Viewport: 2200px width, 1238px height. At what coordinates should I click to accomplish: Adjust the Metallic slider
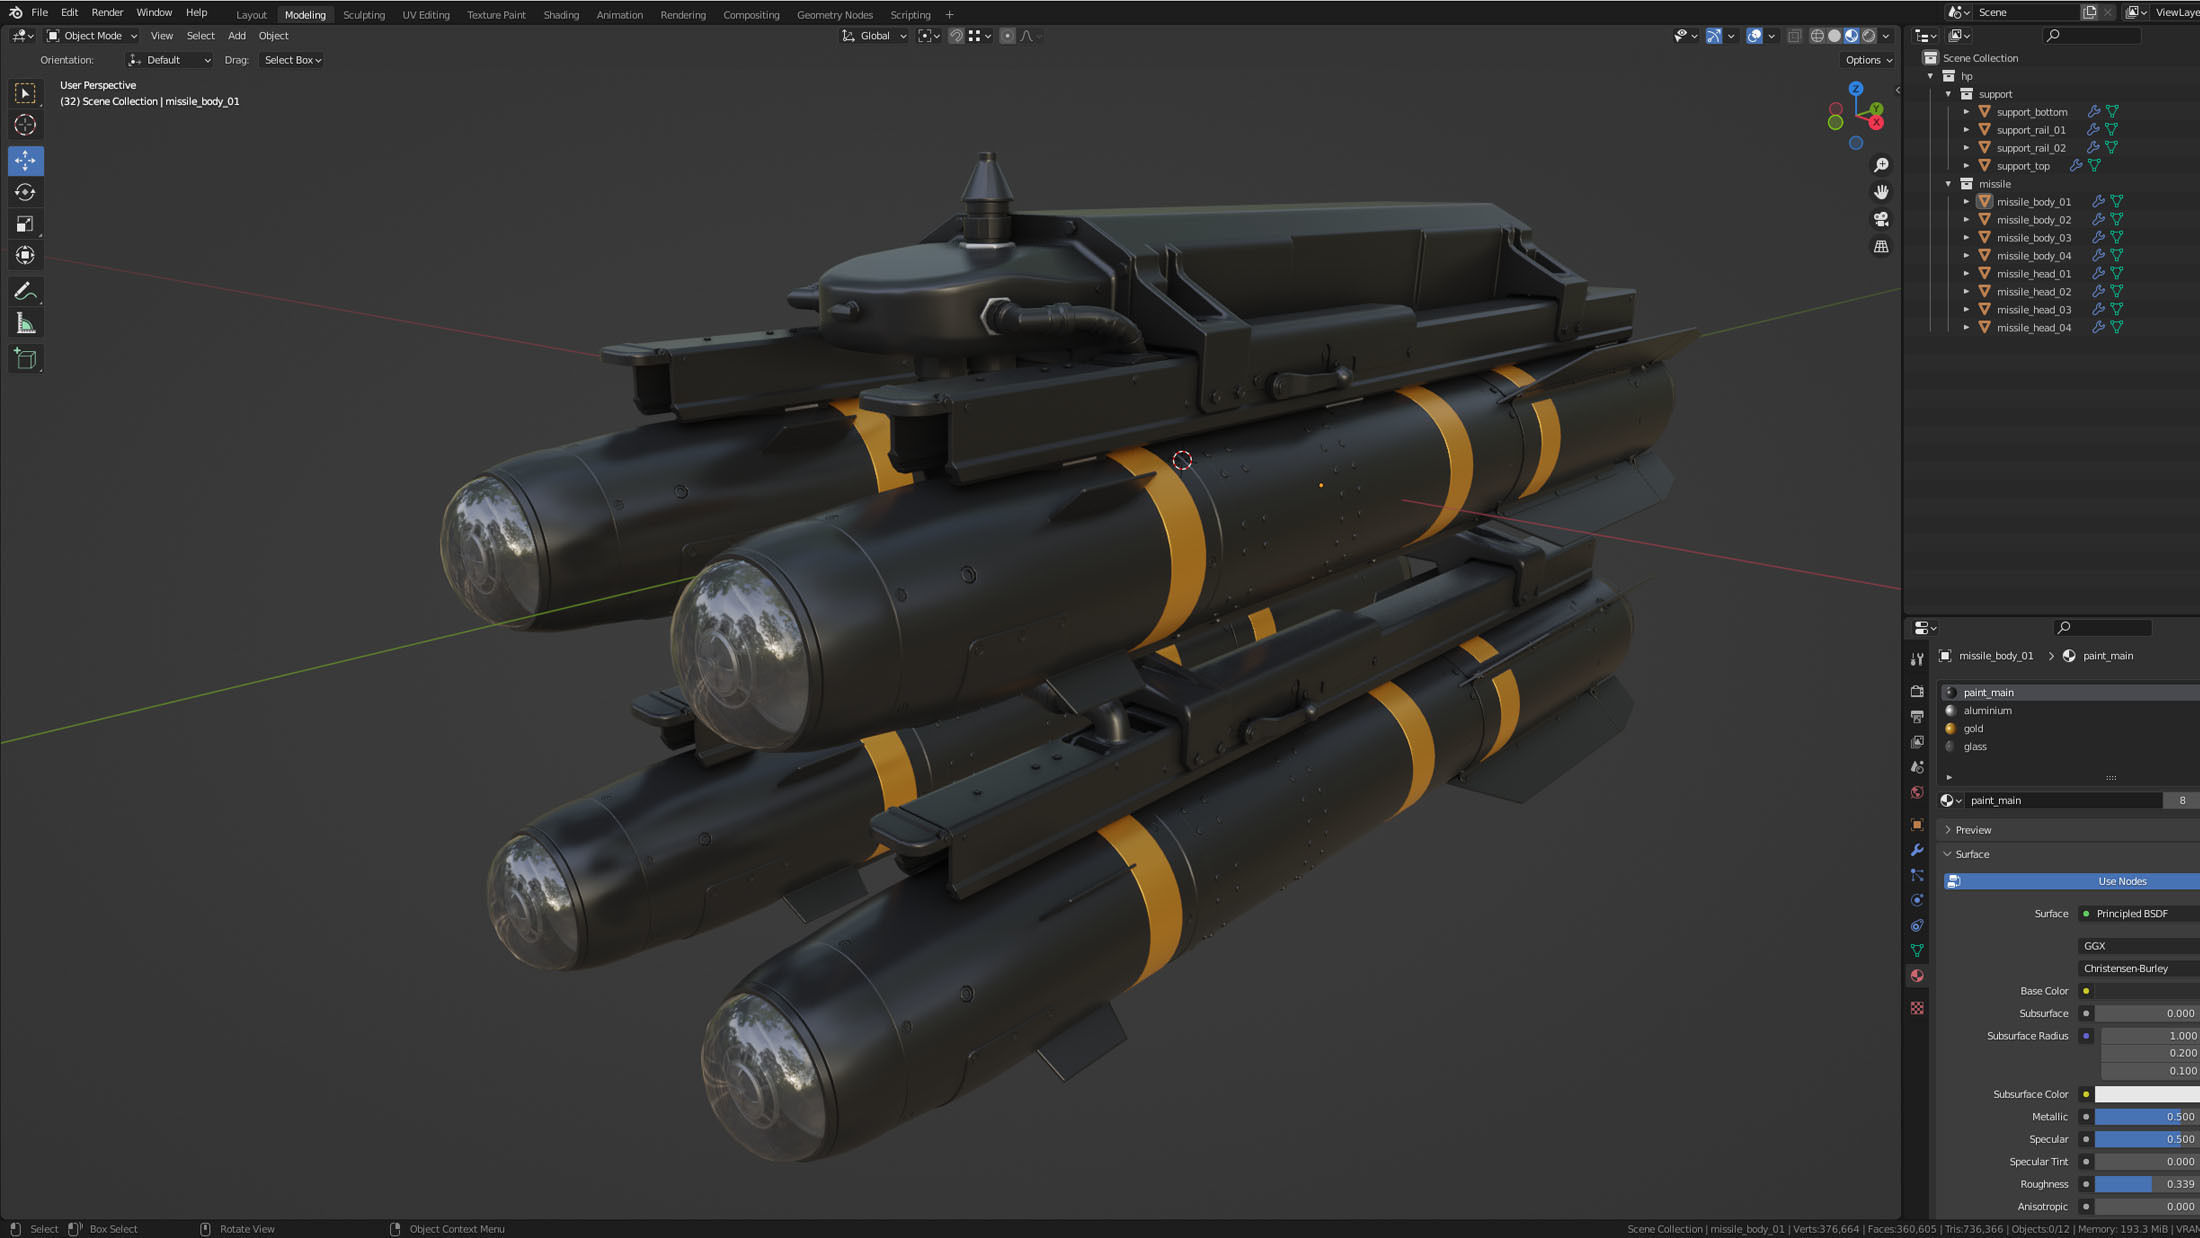[x=2147, y=1117]
